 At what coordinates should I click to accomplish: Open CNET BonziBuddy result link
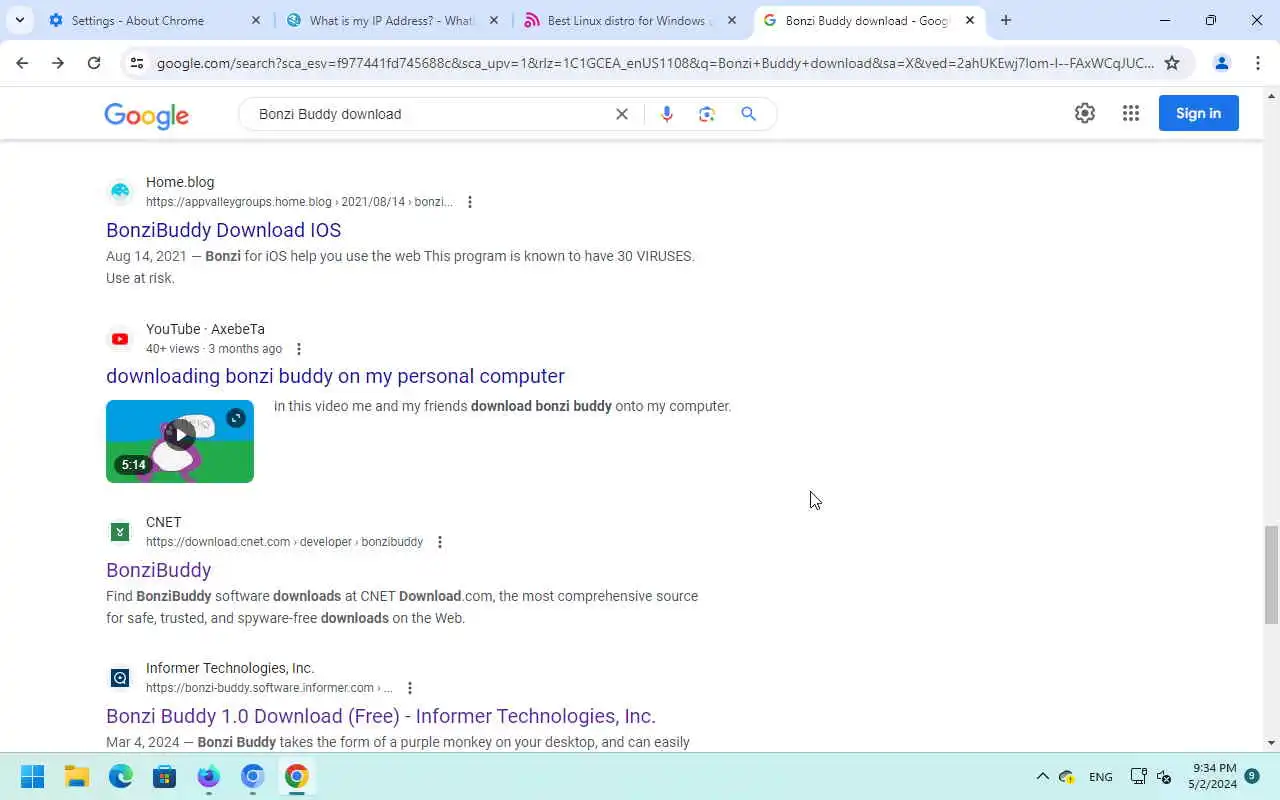tap(158, 570)
